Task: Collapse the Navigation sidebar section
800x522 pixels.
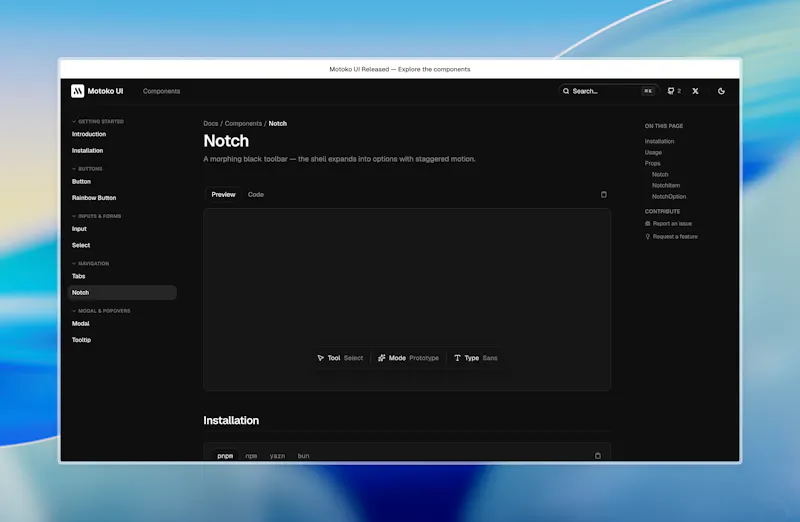Action: (90, 264)
